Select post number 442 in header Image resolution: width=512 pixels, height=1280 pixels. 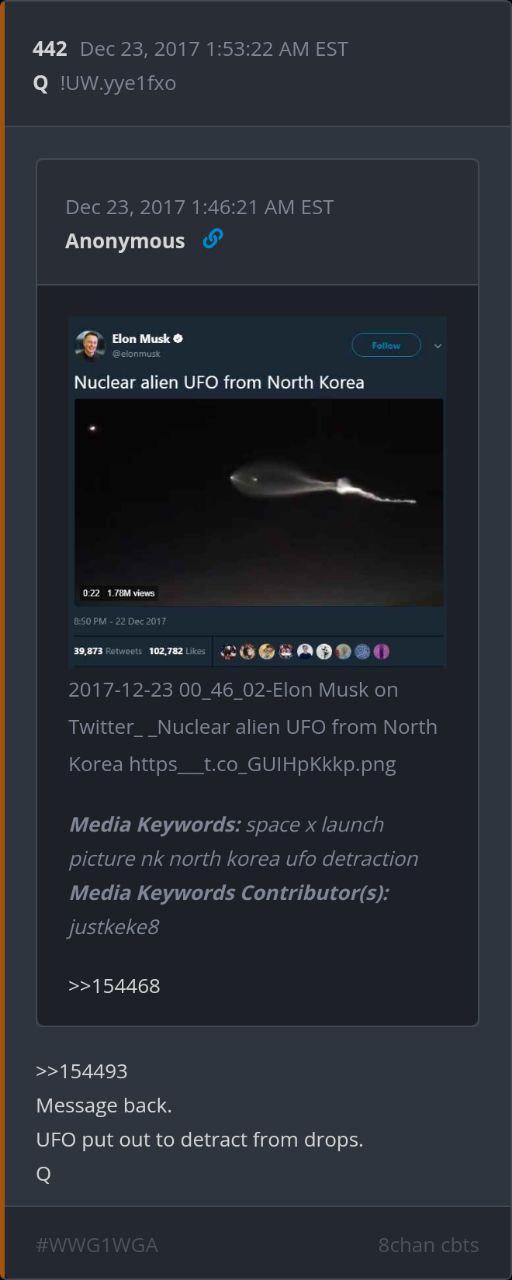click(x=50, y=49)
